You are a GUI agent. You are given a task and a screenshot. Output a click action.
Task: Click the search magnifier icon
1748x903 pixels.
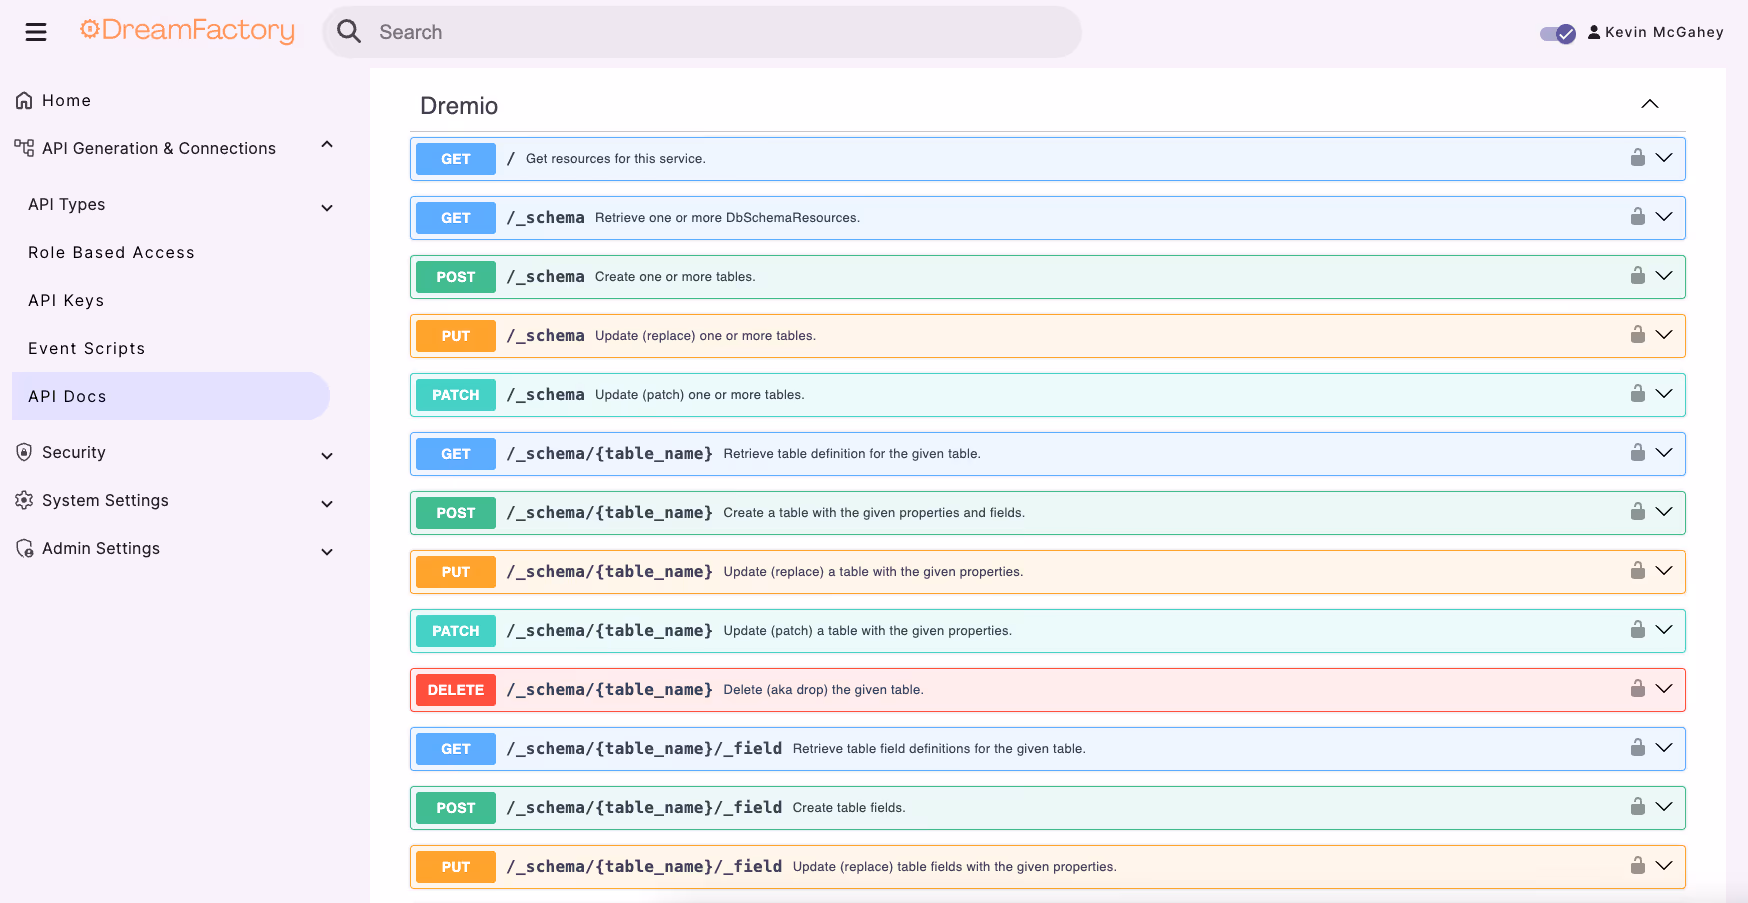(349, 32)
